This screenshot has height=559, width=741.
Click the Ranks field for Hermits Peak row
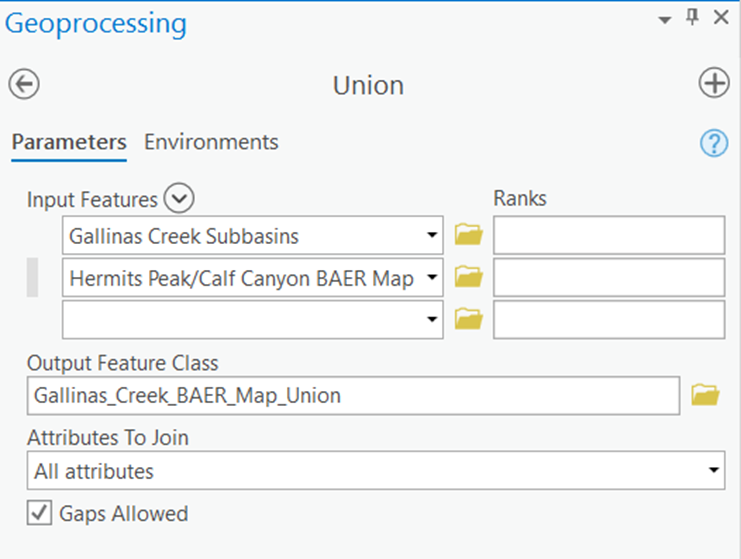608,279
